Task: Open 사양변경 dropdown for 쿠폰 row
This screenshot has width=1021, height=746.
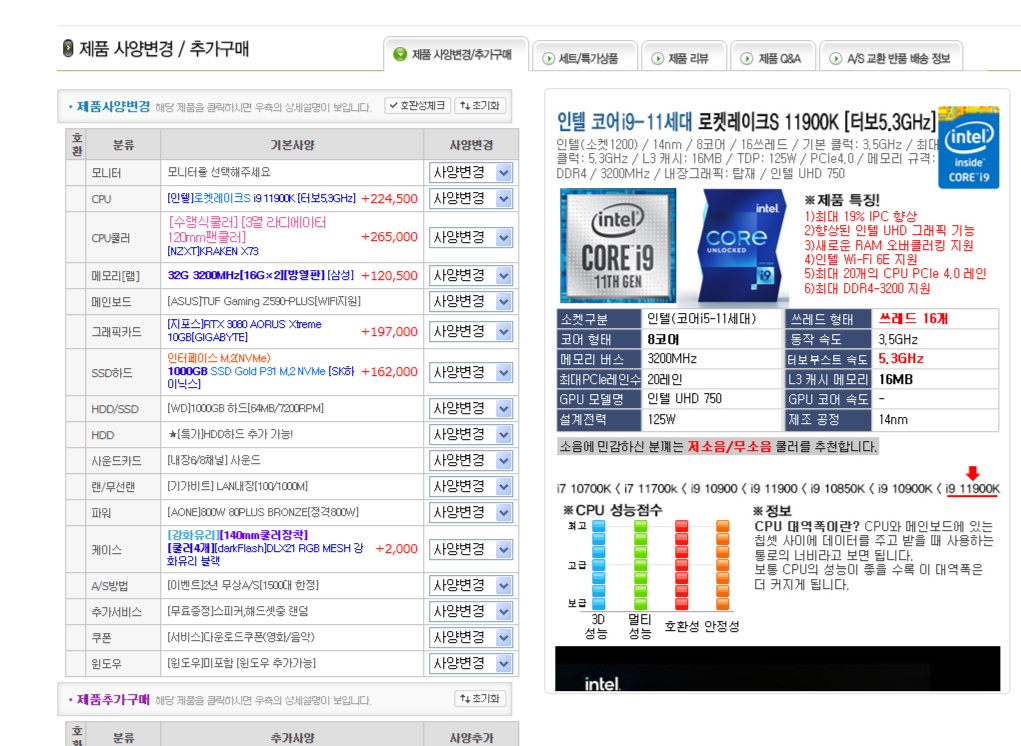Action: 471,637
